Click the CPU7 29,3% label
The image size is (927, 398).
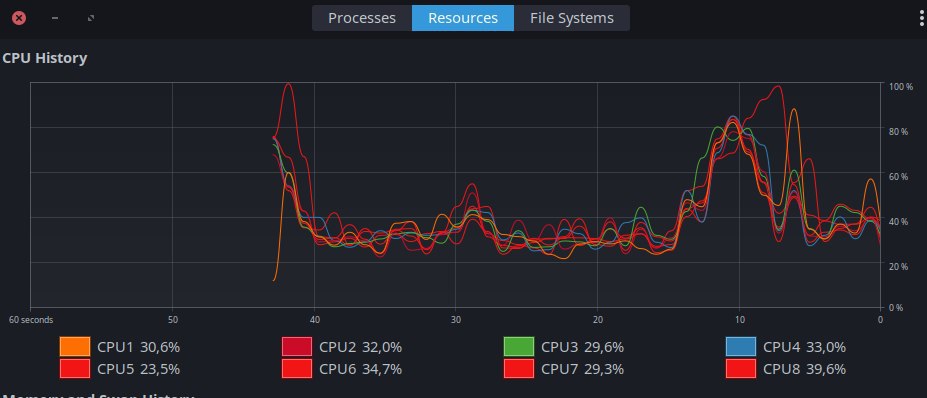click(582, 369)
